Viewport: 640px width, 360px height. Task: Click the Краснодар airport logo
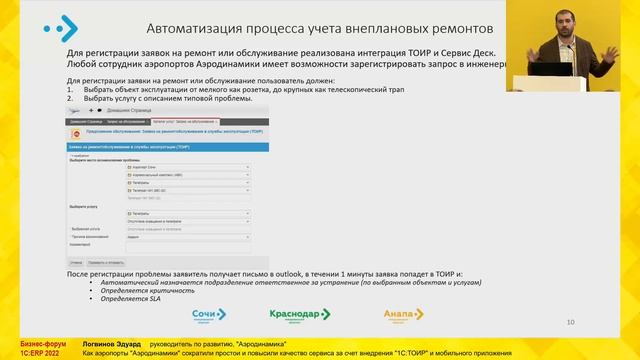click(300, 315)
